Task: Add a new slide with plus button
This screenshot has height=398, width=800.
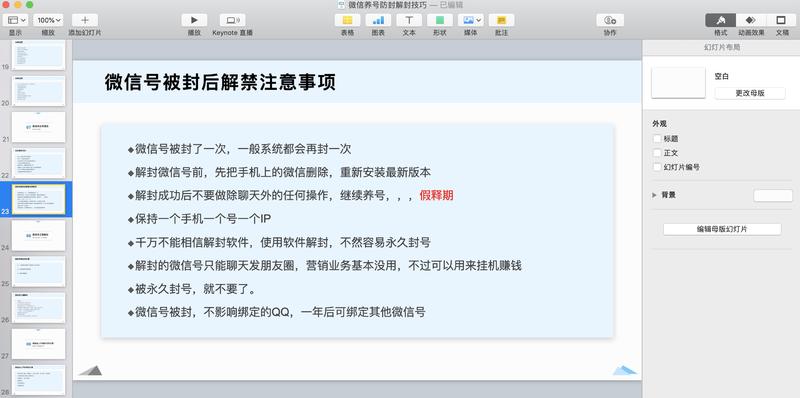Action: pos(85,20)
